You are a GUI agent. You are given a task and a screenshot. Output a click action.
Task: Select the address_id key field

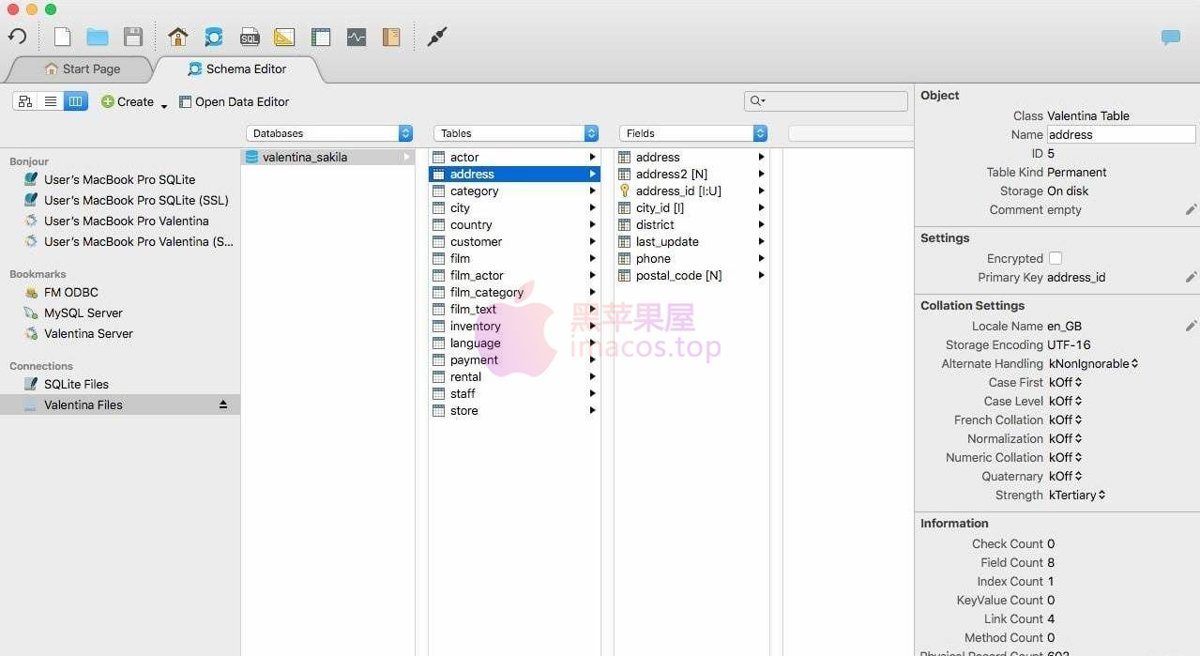coord(692,191)
